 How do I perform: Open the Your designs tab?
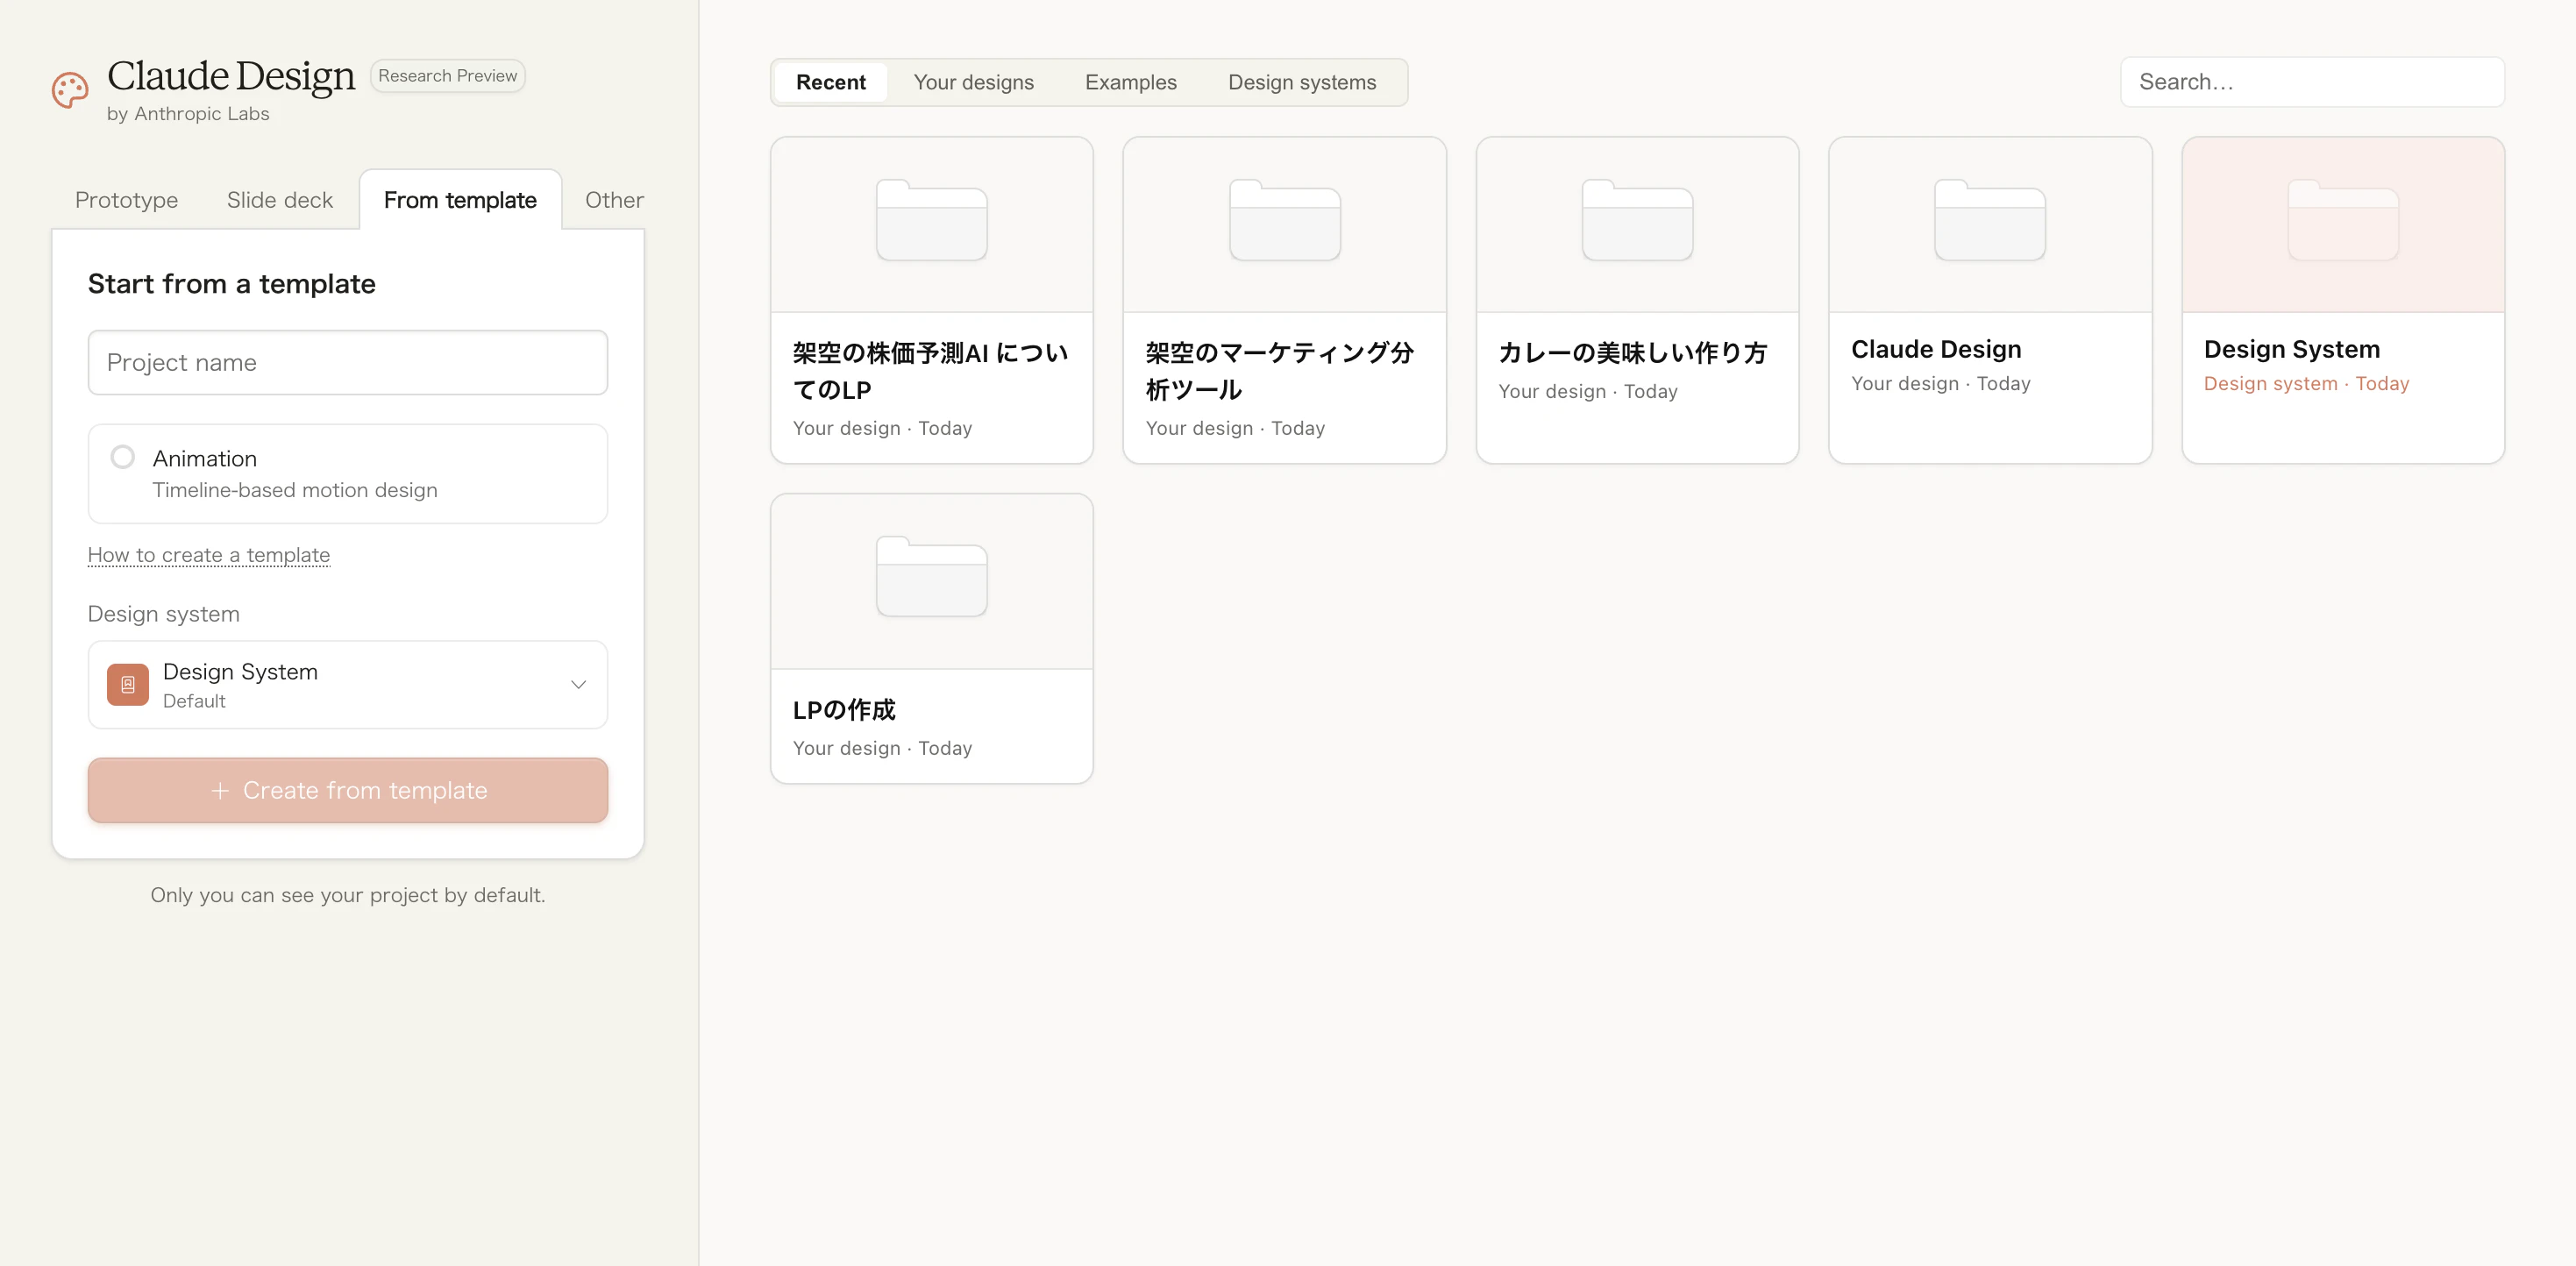tap(974, 82)
